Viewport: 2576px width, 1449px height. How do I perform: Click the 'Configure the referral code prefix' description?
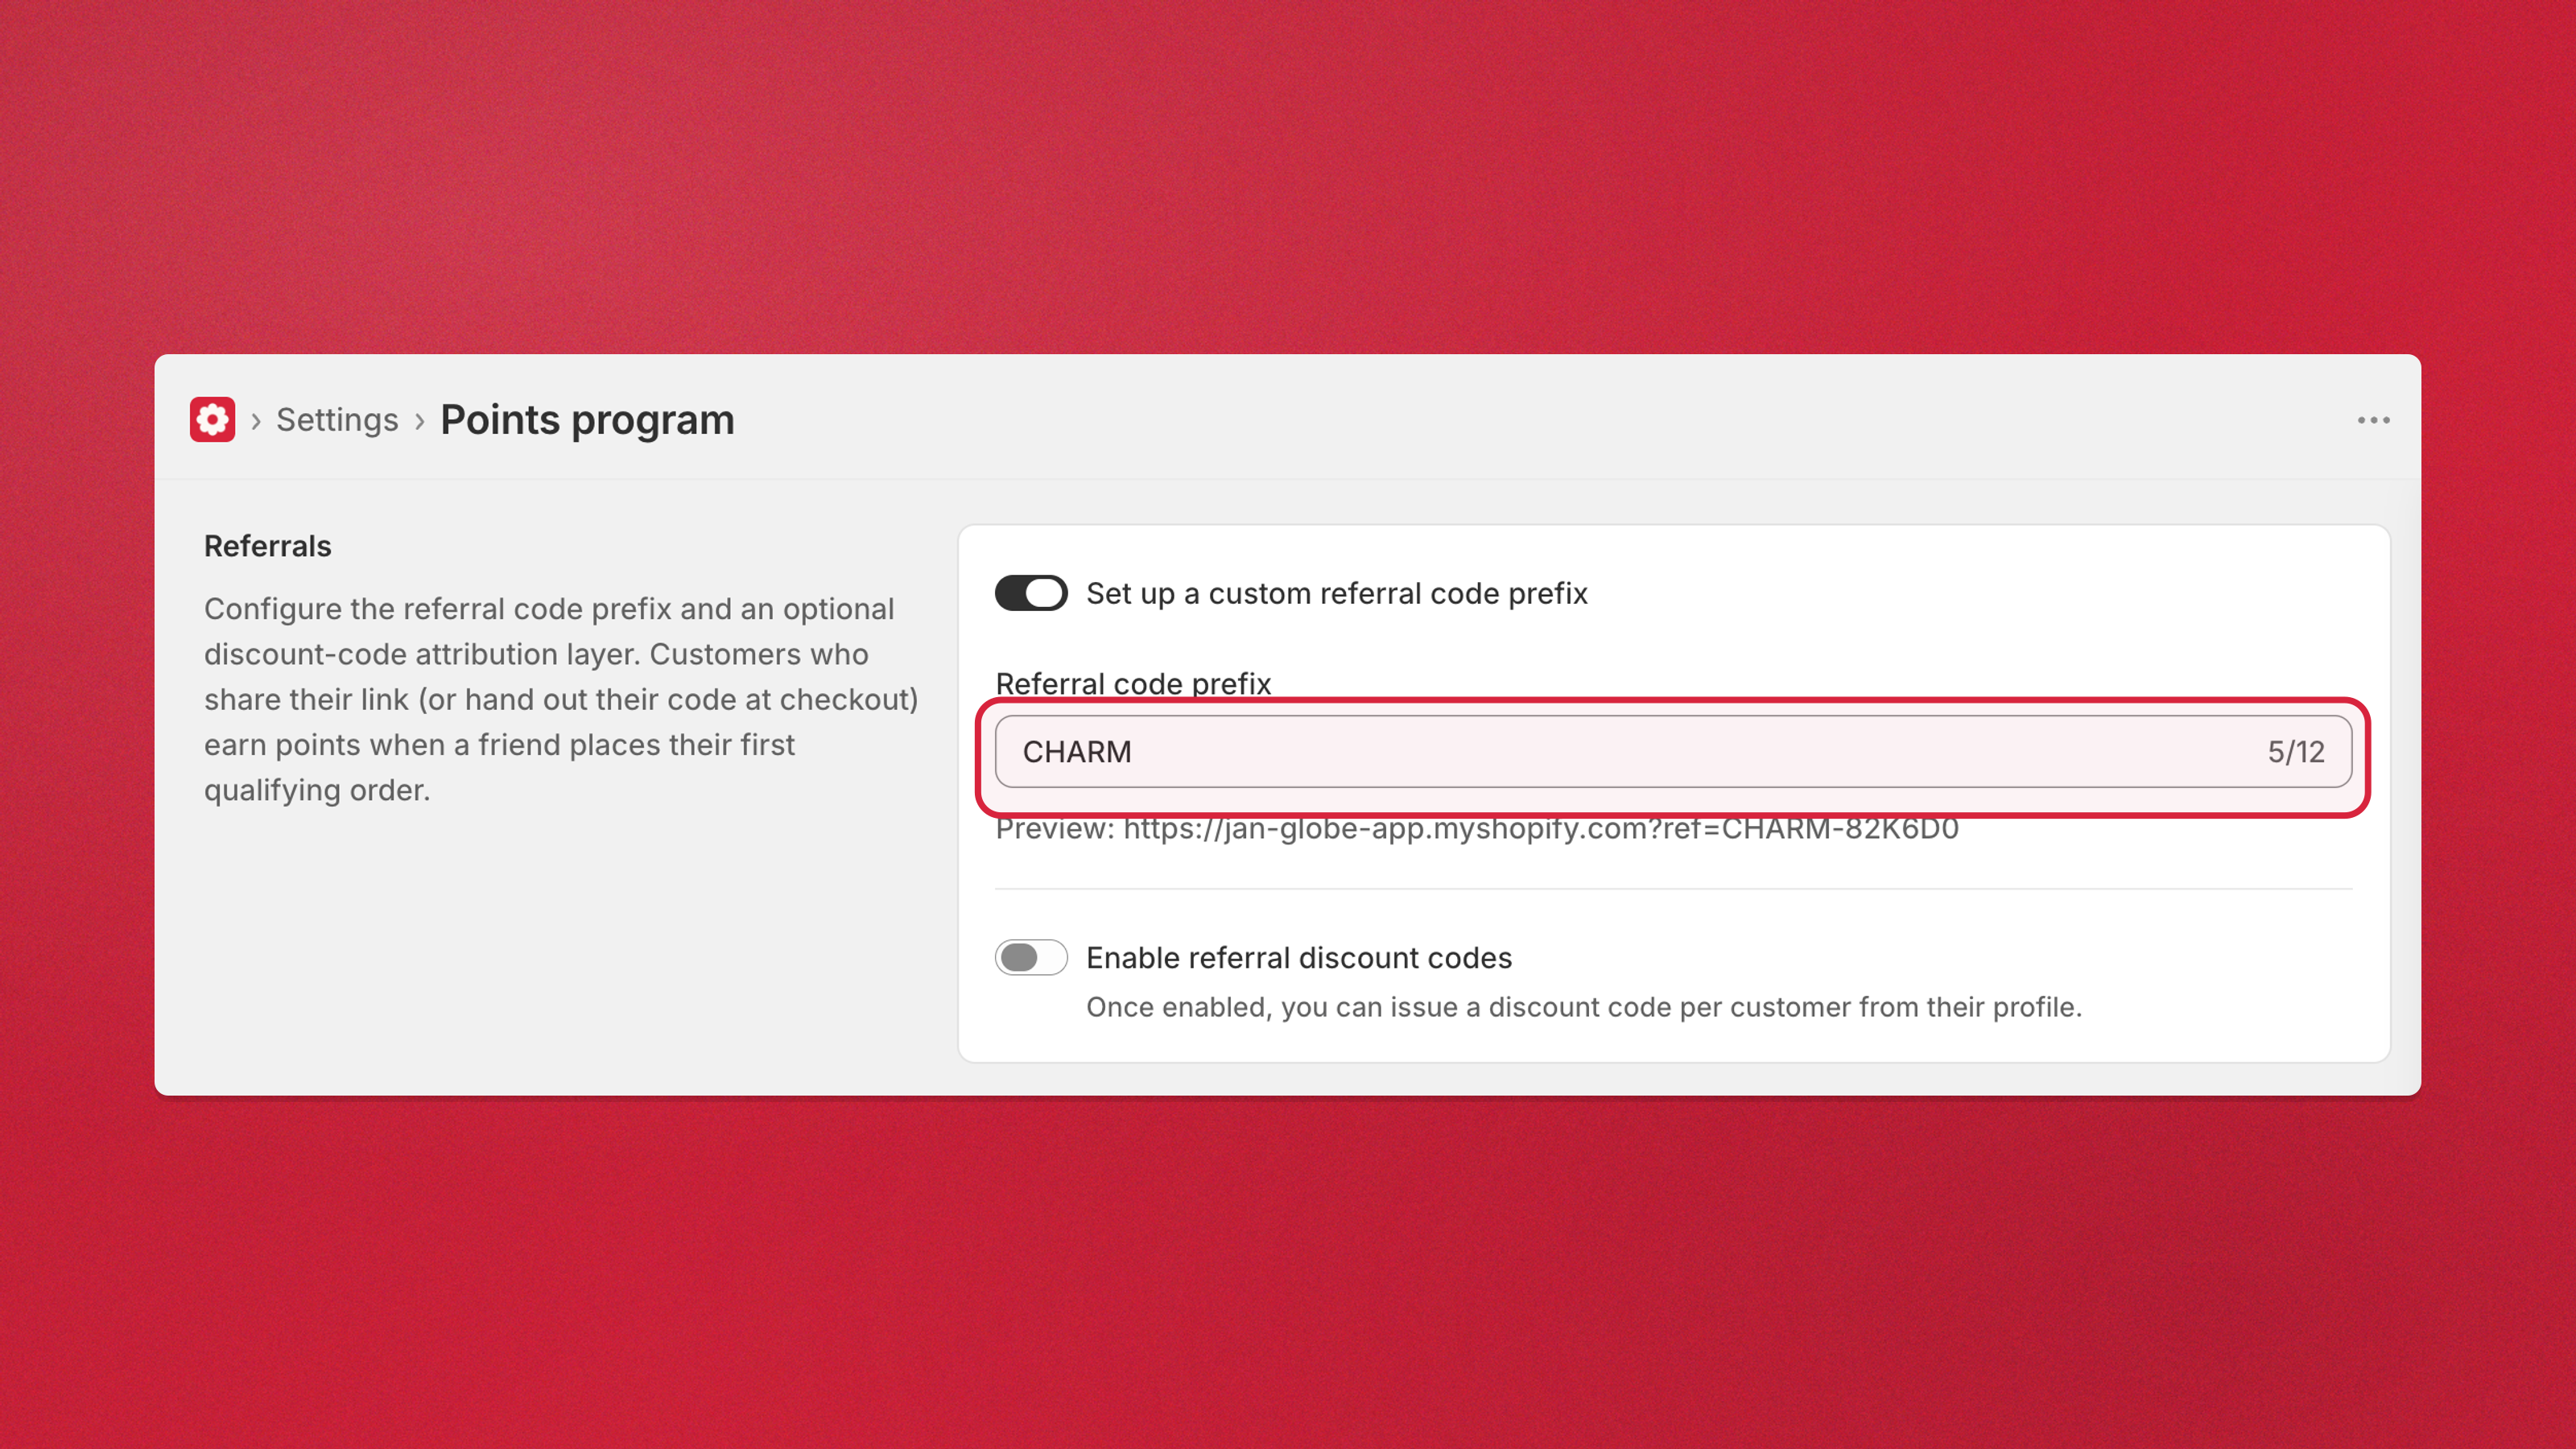point(561,699)
